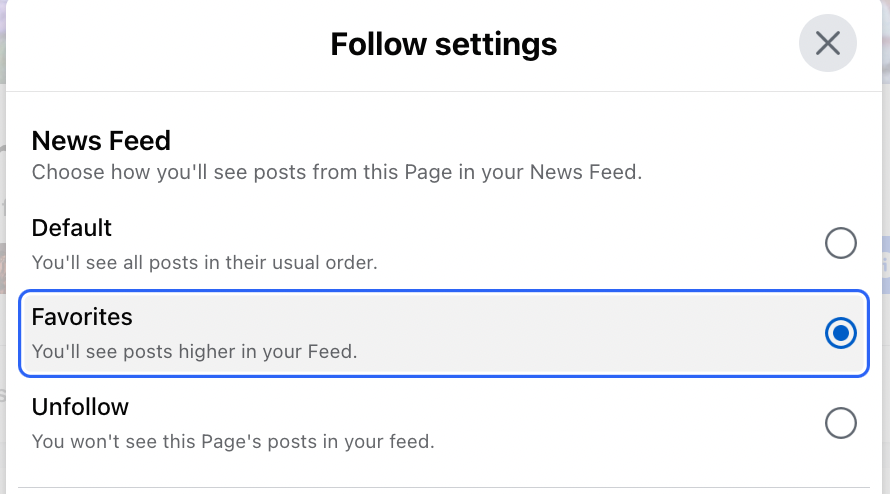Click 'You won't see this Page's posts' text

tap(233, 442)
